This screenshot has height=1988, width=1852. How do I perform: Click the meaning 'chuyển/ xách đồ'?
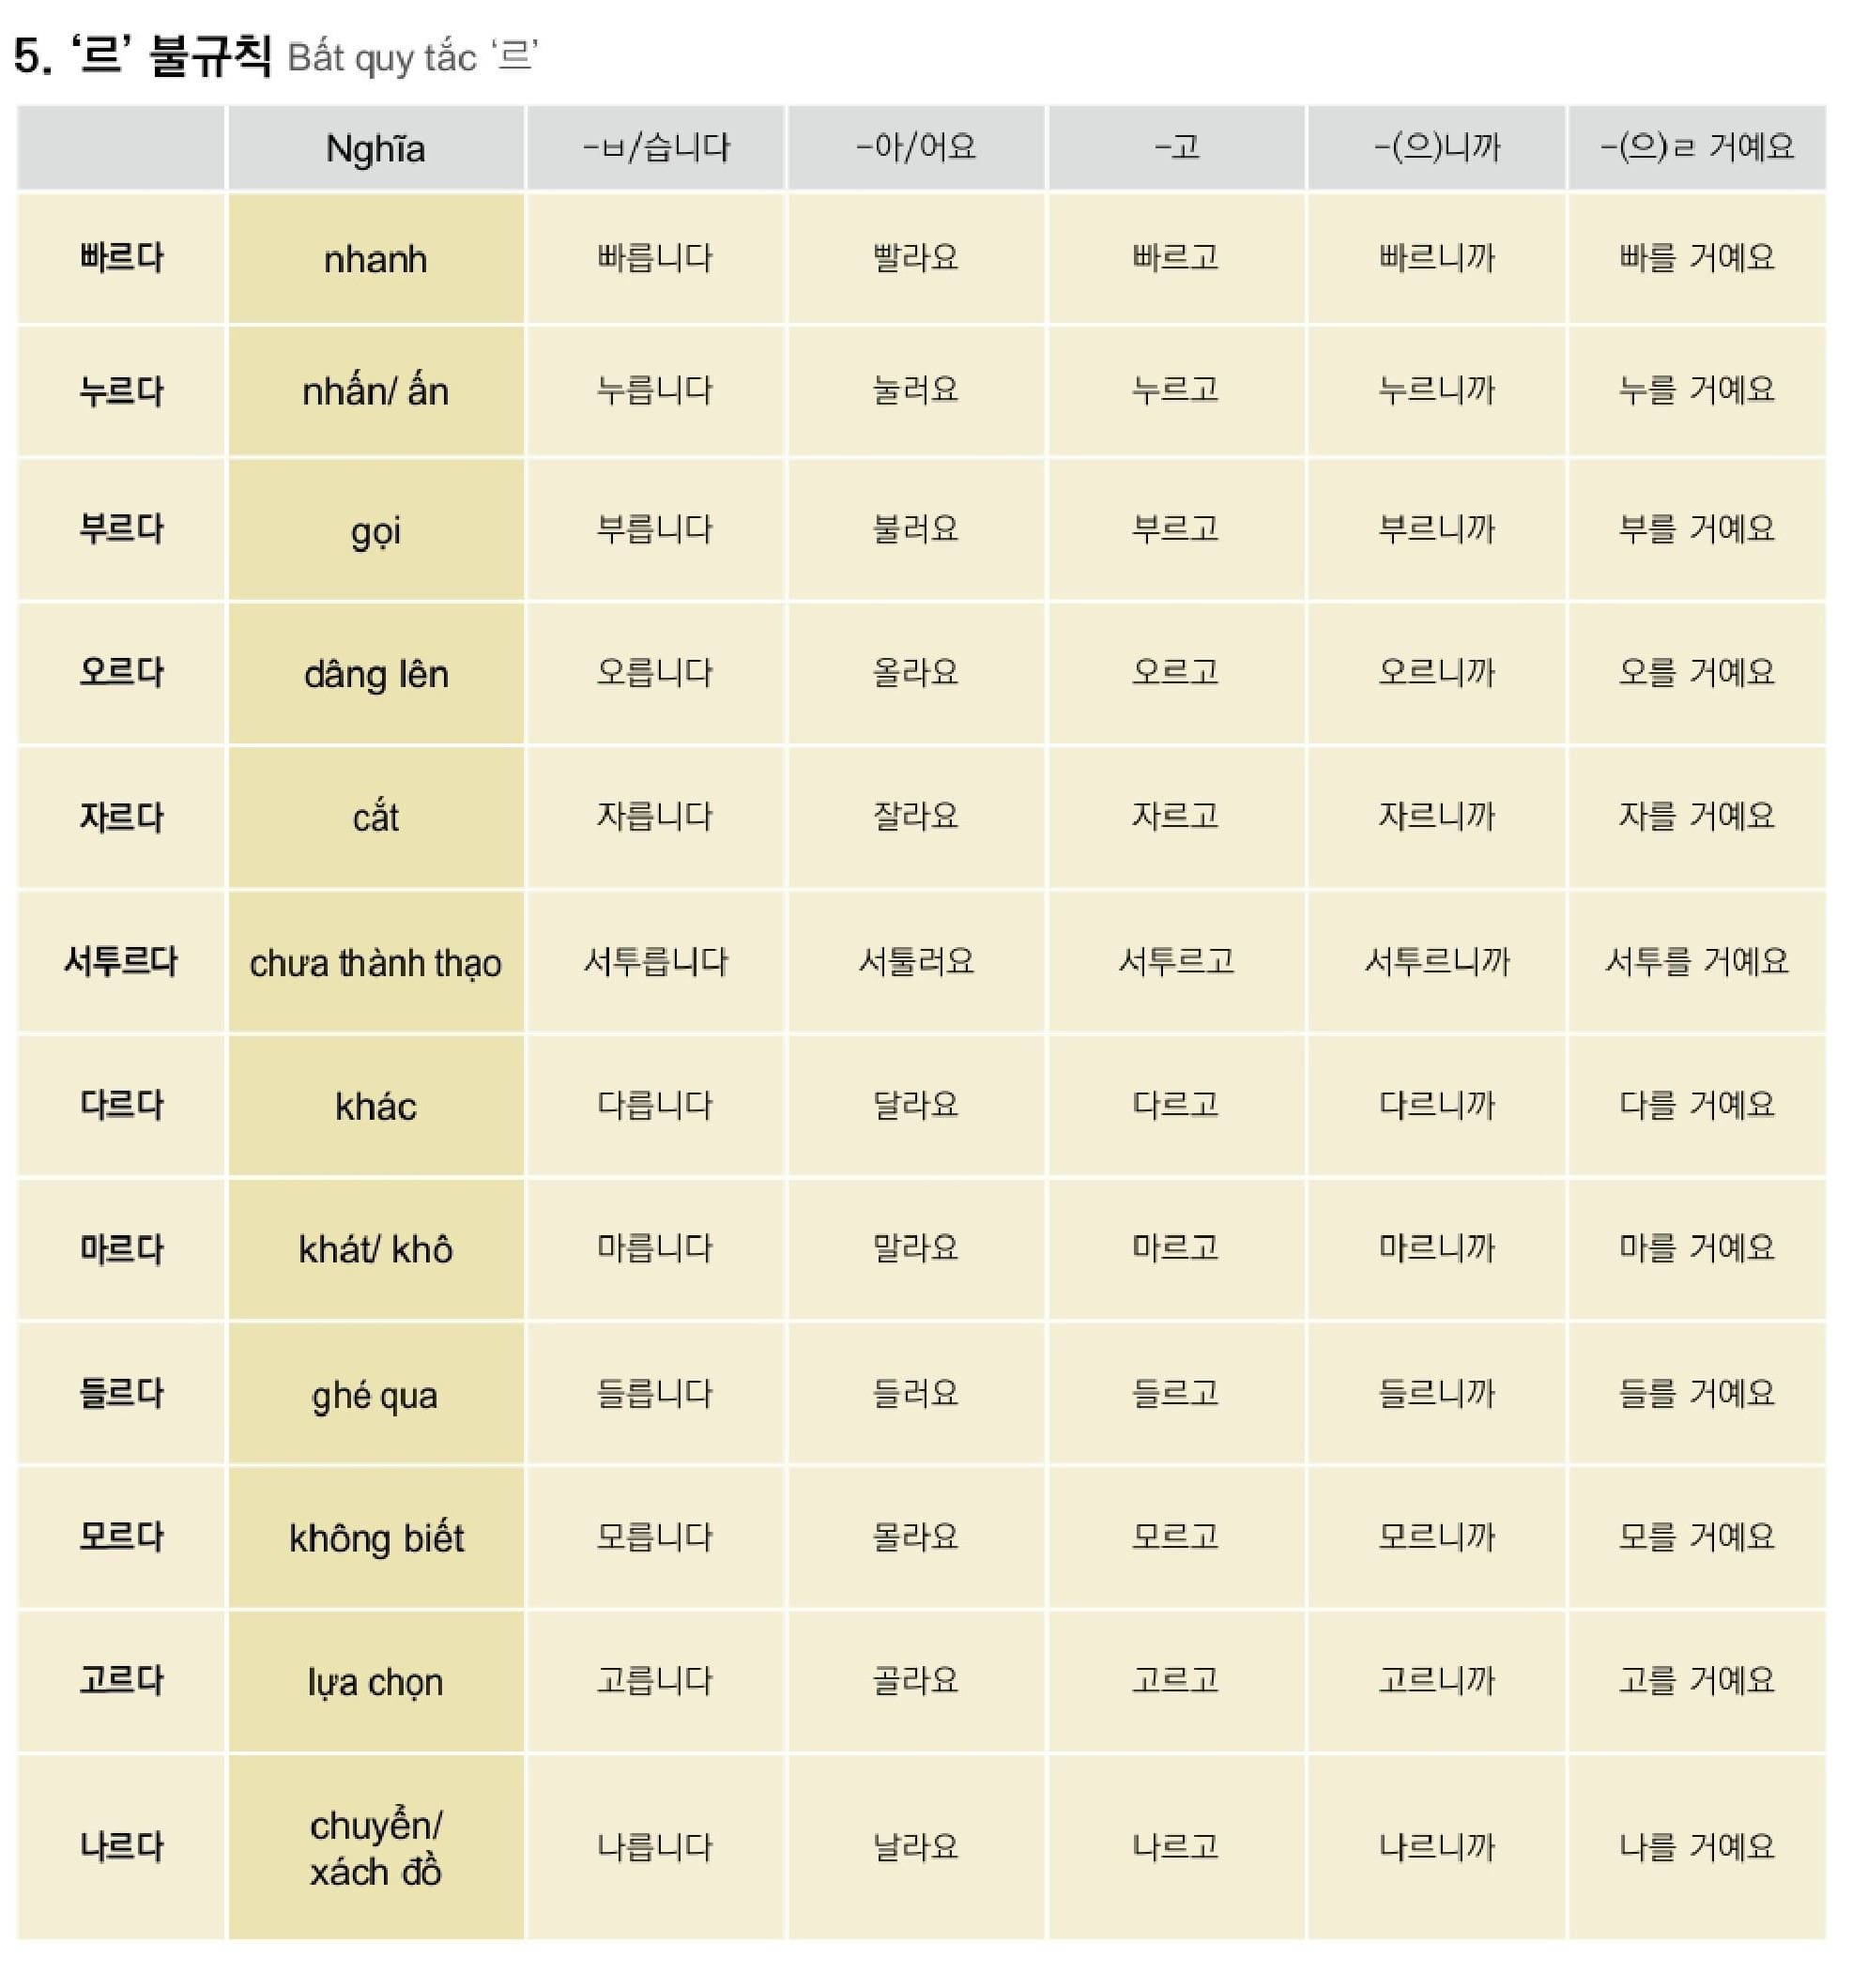tap(375, 1848)
